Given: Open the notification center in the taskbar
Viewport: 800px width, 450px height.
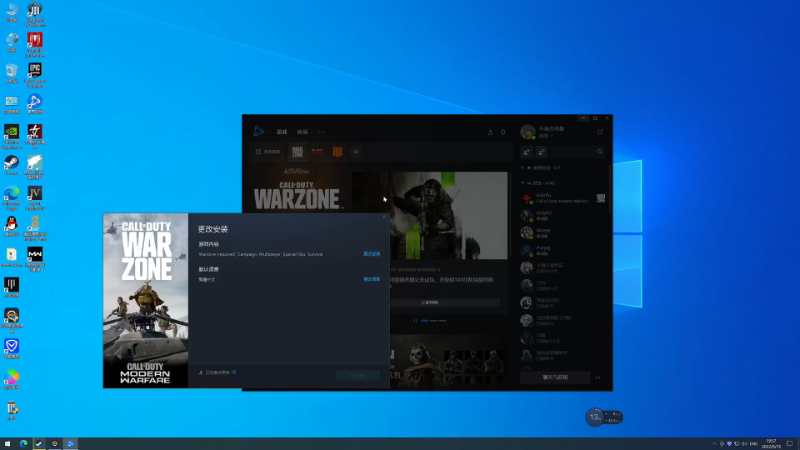Looking at the screenshot, I should [x=790, y=444].
